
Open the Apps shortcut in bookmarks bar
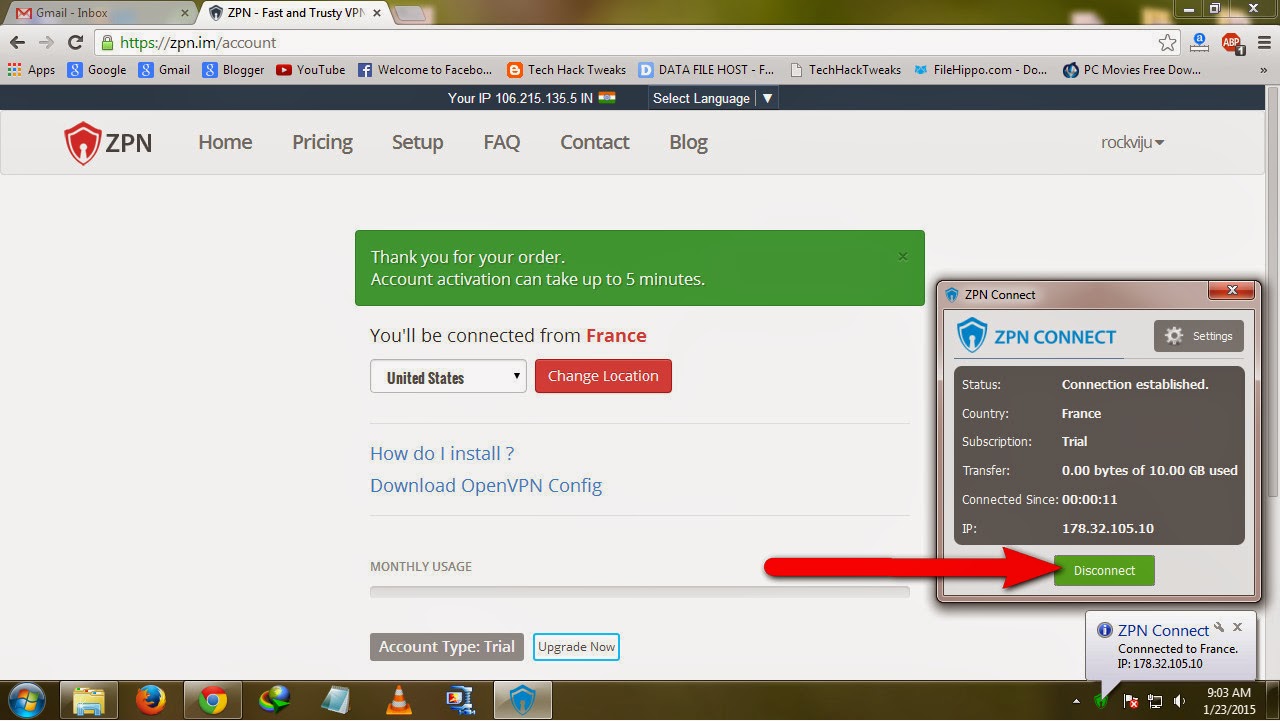click(x=31, y=70)
